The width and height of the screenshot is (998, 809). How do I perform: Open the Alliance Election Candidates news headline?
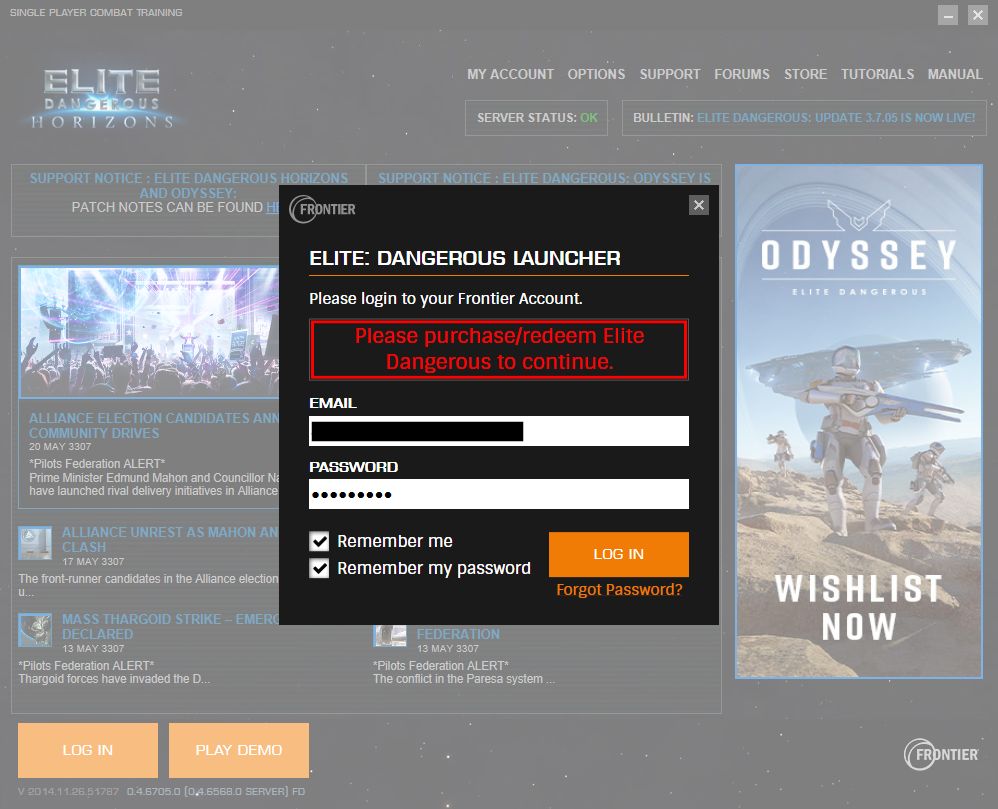pyautogui.click(x=154, y=426)
